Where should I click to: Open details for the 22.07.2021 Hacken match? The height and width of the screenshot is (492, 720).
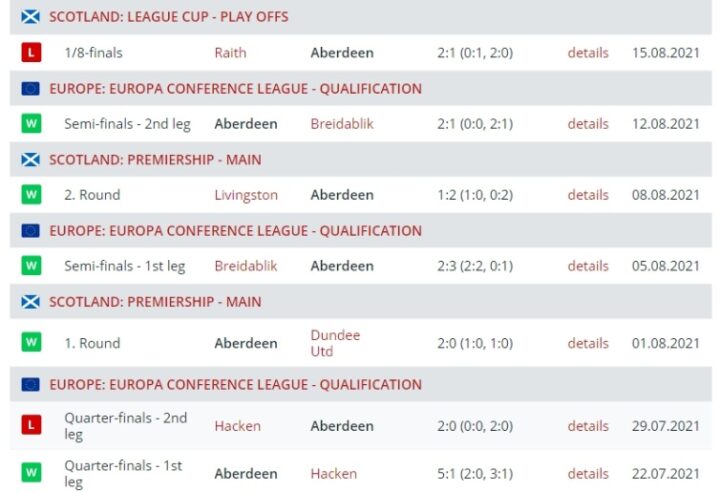(x=588, y=474)
